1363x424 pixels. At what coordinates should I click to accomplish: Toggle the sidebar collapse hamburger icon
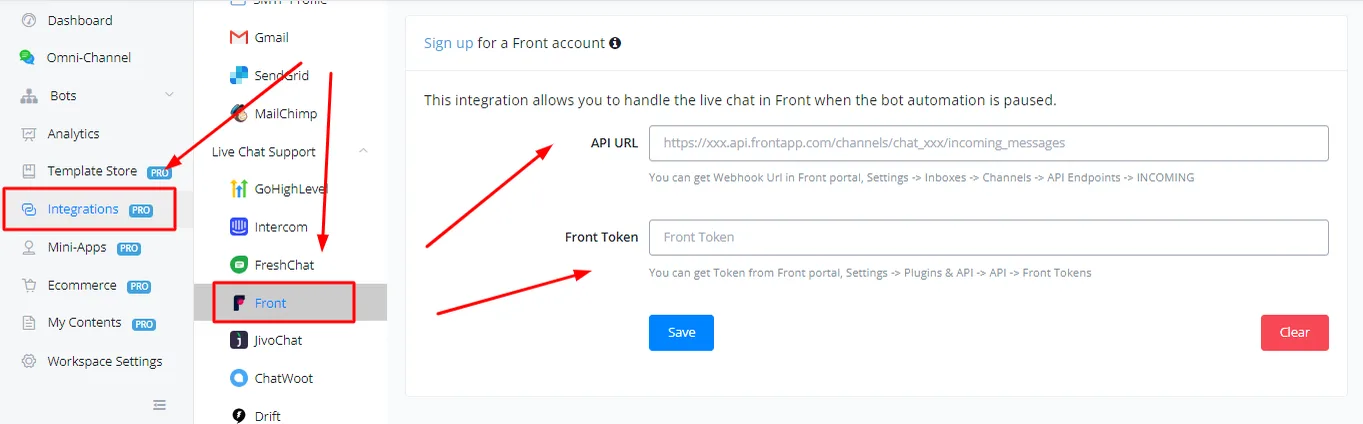pyautogui.click(x=159, y=405)
